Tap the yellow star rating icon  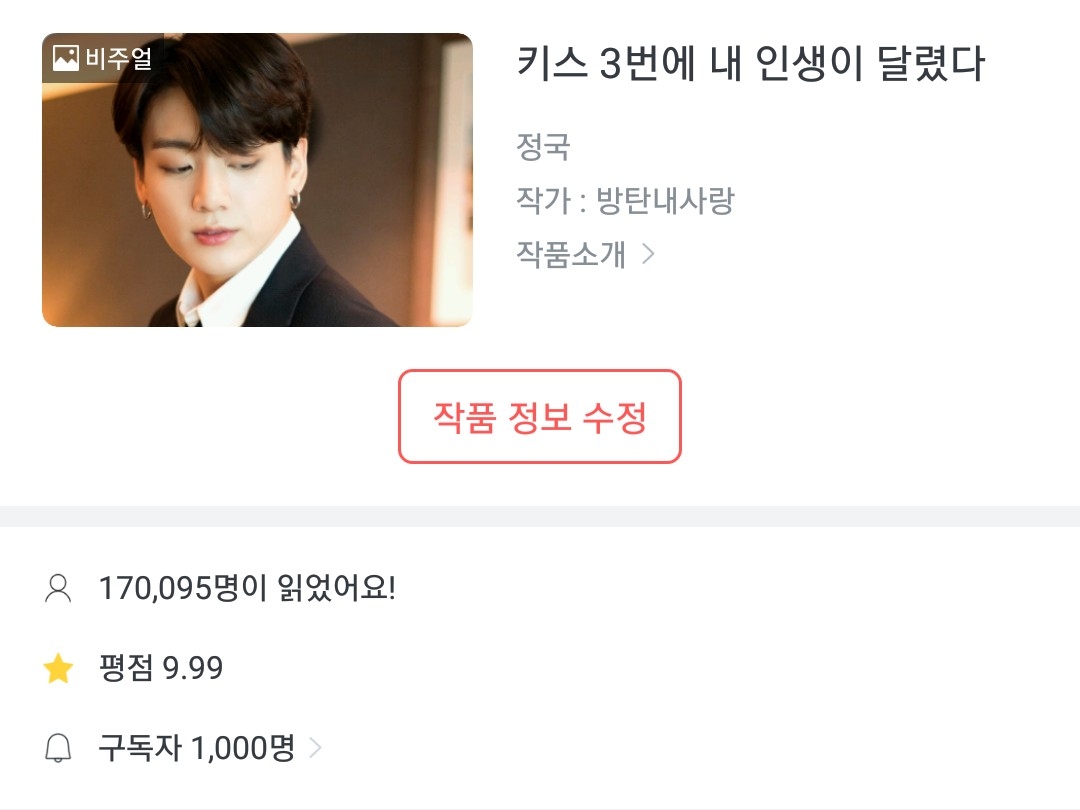point(59,669)
